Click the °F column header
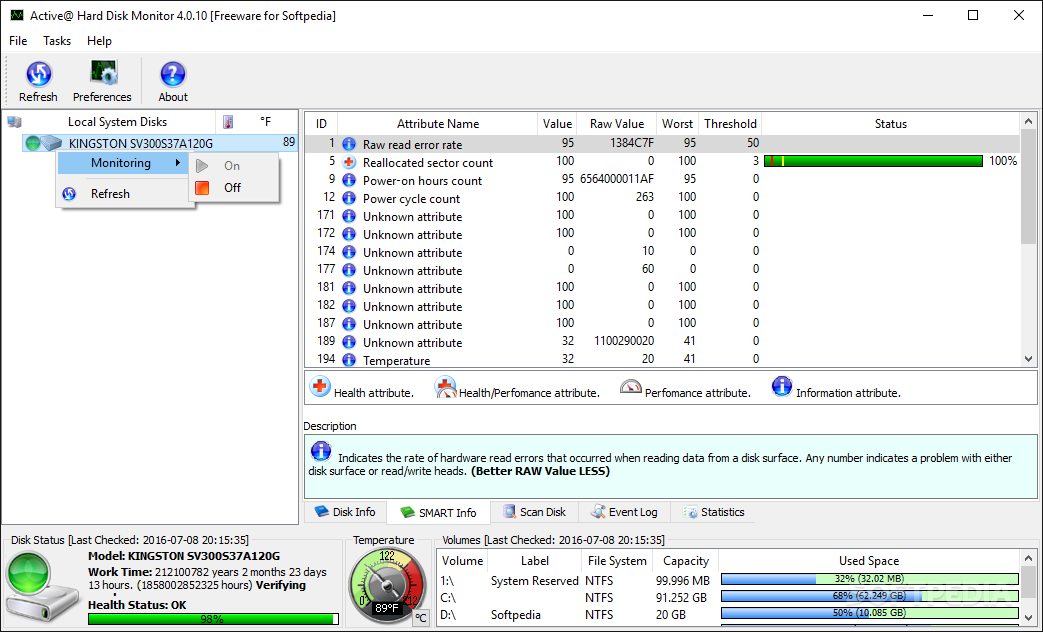 pos(265,122)
